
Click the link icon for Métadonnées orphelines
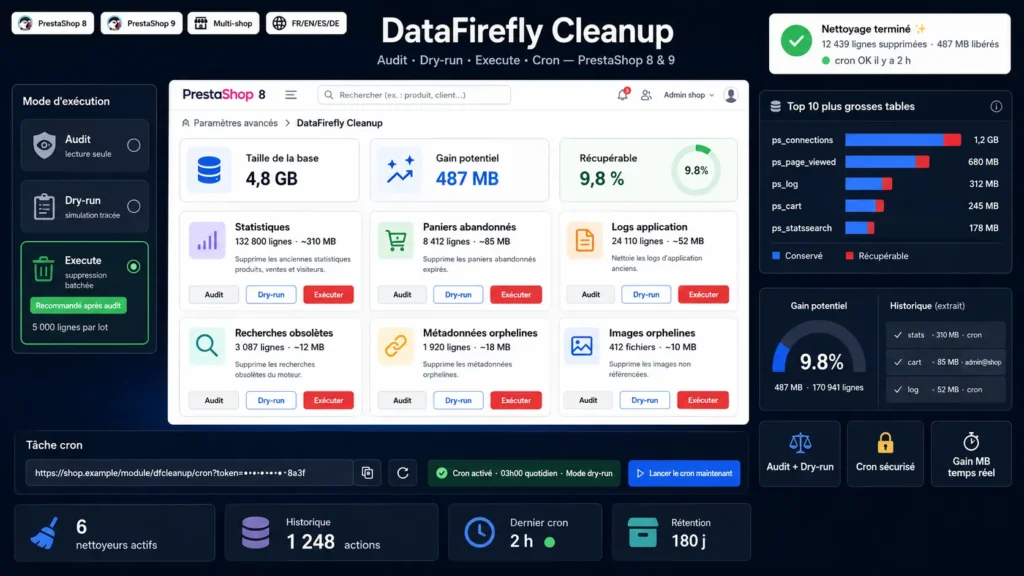[x=396, y=345]
